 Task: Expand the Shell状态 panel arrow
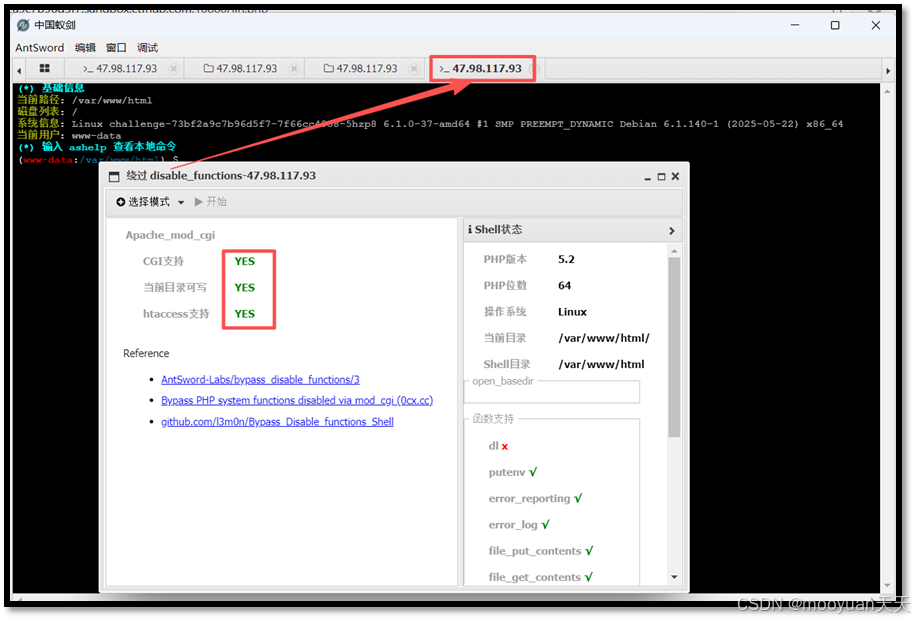click(672, 231)
